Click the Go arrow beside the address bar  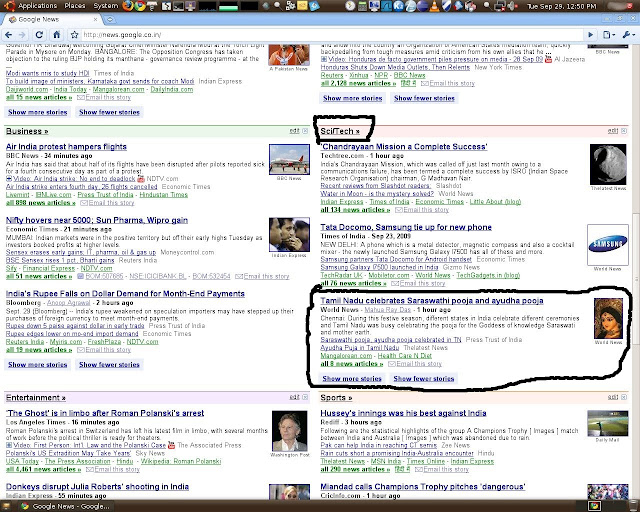(x=590, y=35)
